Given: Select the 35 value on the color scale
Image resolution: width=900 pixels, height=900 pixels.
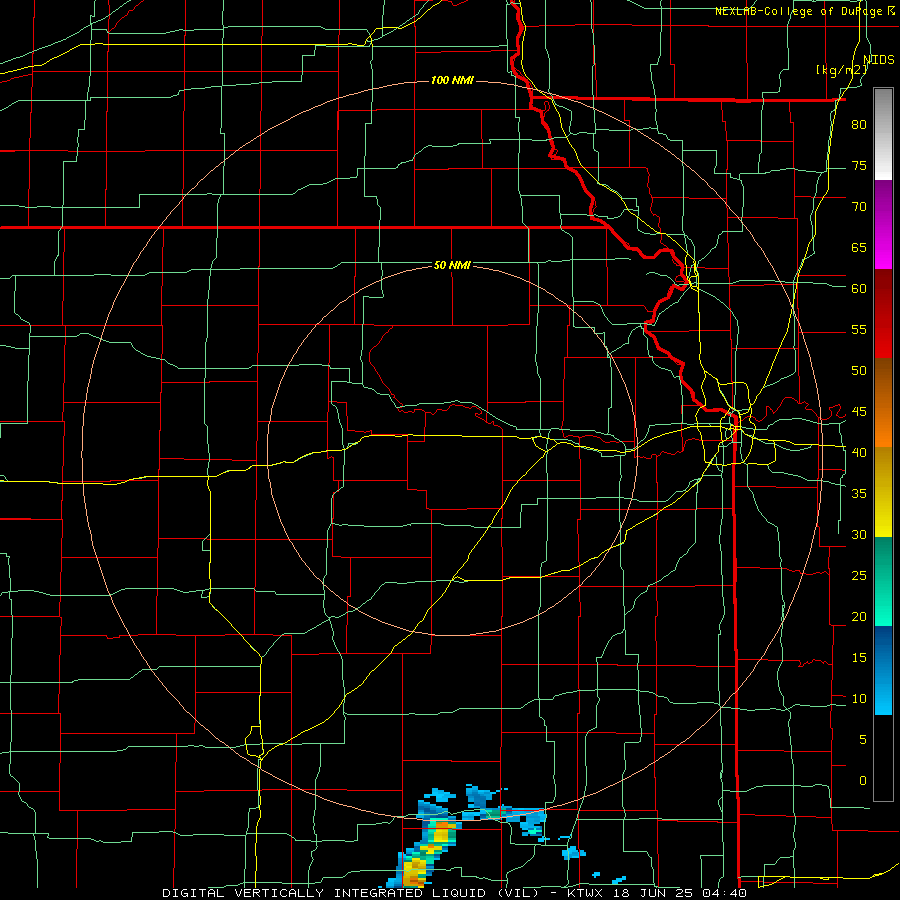Looking at the screenshot, I should [x=859, y=494].
